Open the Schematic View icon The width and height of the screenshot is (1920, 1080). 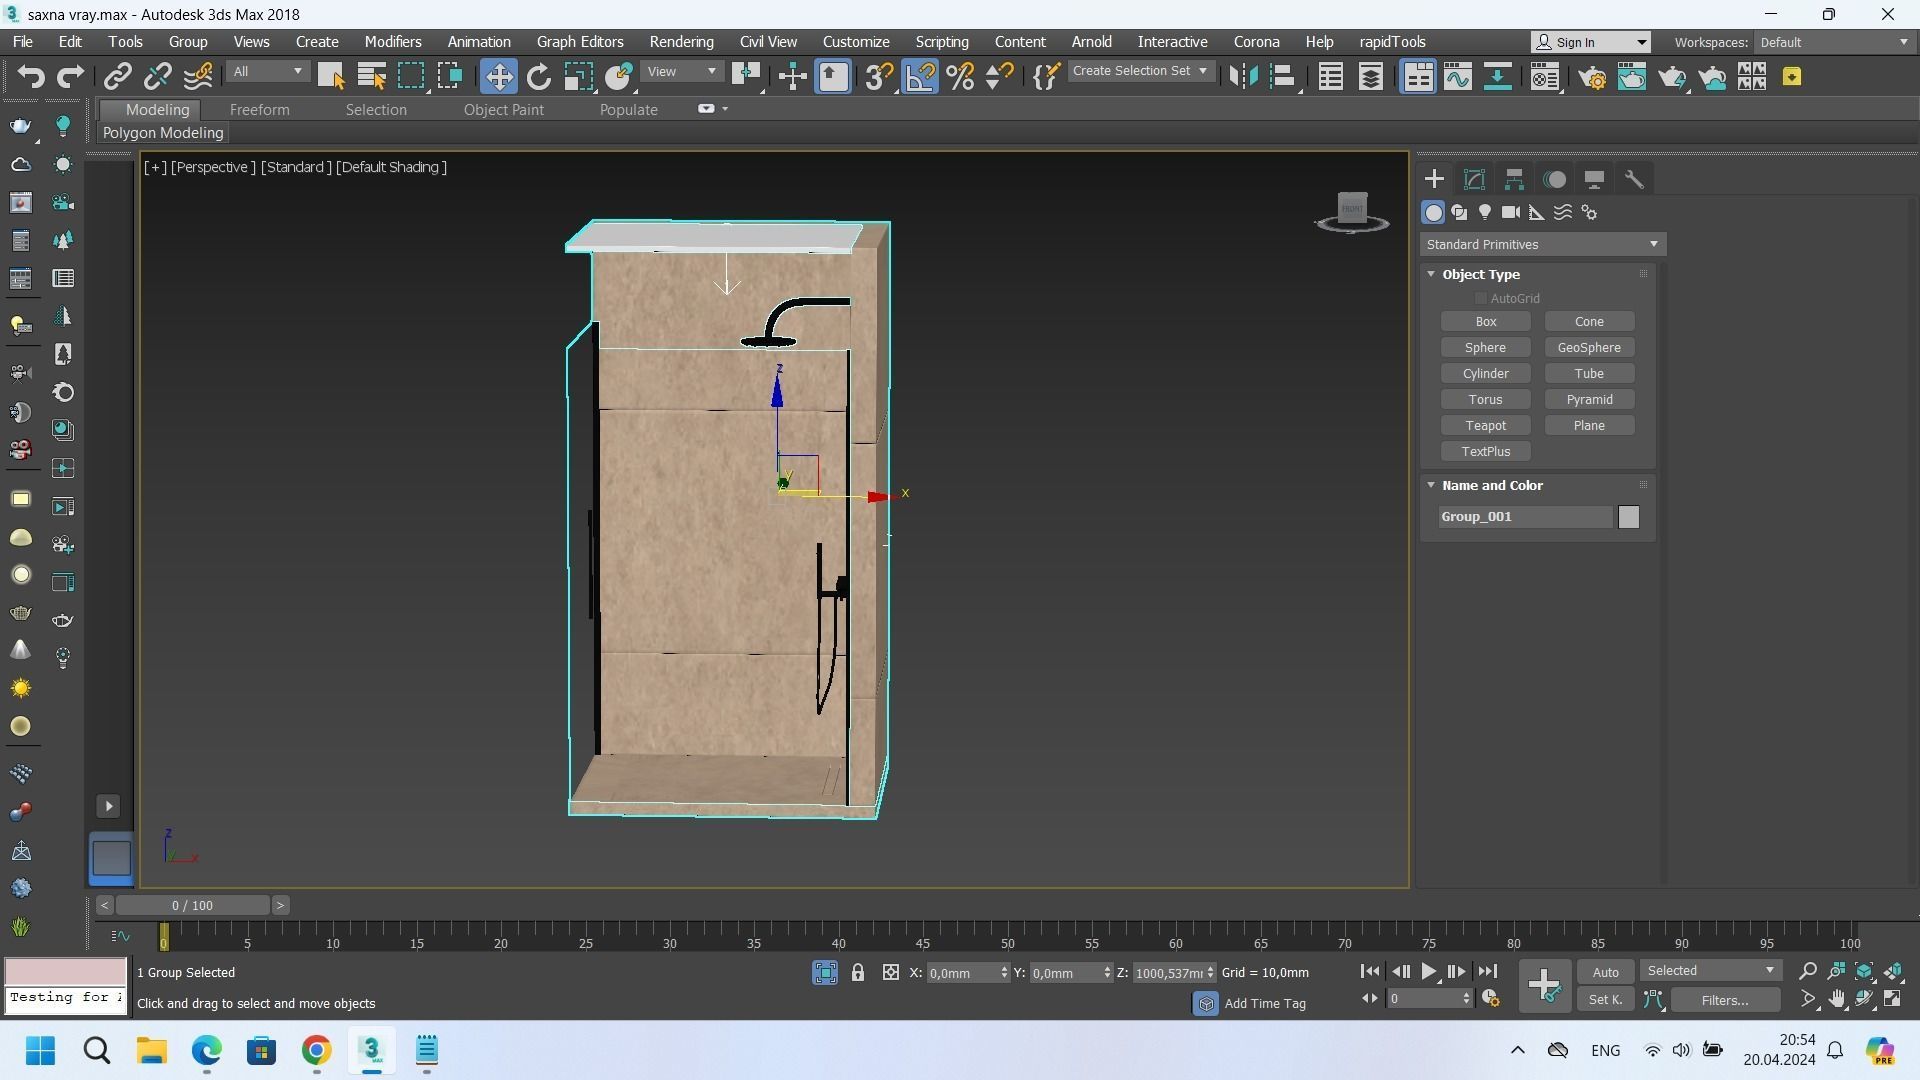pyautogui.click(x=1497, y=77)
